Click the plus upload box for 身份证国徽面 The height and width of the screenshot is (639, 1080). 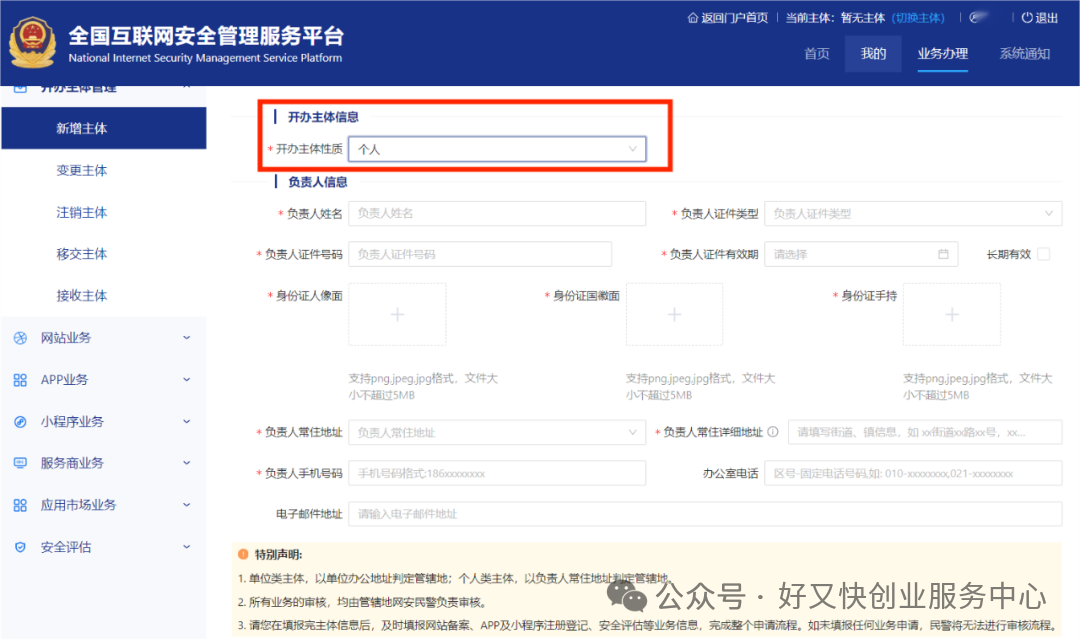[674, 315]
